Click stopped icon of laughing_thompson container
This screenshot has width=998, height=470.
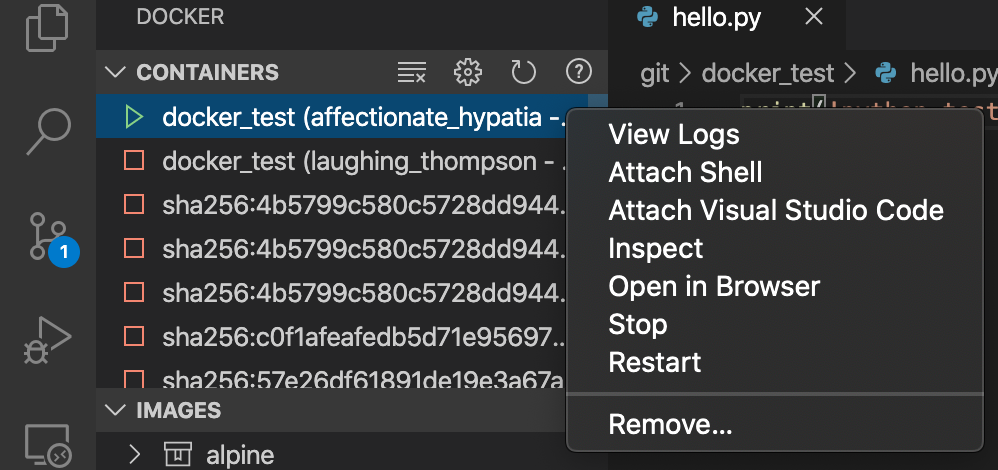click(134, 161)
